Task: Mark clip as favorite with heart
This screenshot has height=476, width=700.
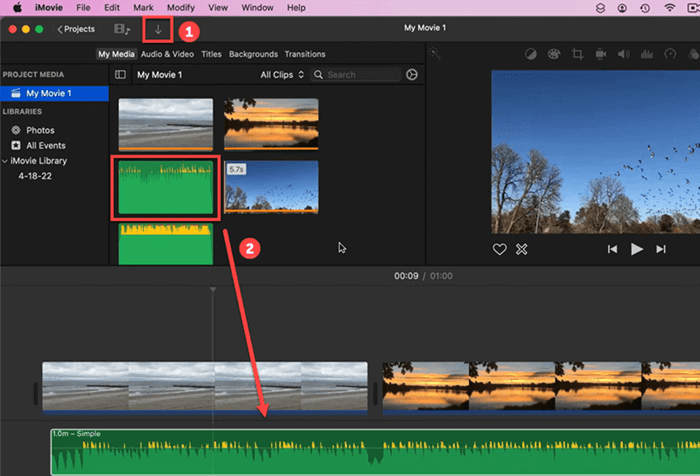Action: point(500,249)
